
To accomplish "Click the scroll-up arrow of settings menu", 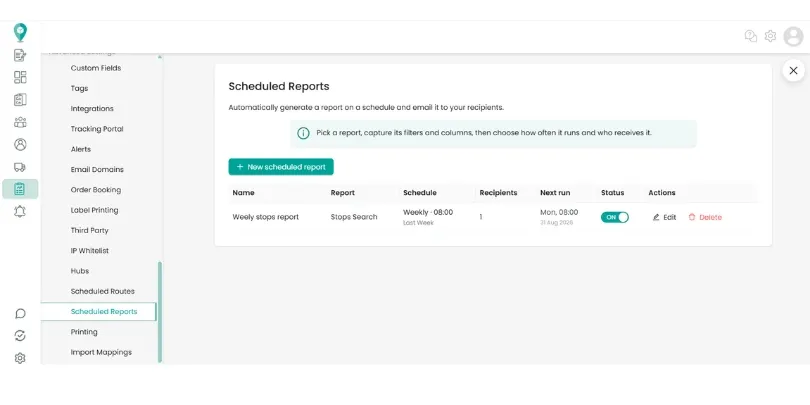I will click(160, 57).
